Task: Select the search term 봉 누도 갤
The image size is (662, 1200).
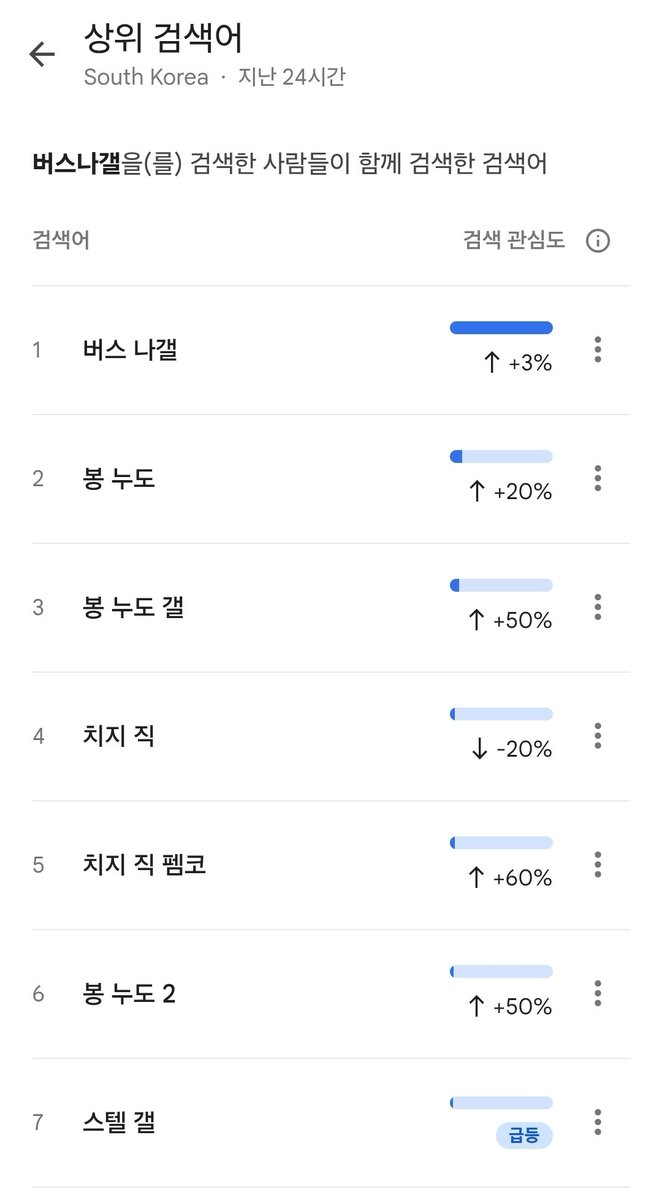Action: coord(133,607)
